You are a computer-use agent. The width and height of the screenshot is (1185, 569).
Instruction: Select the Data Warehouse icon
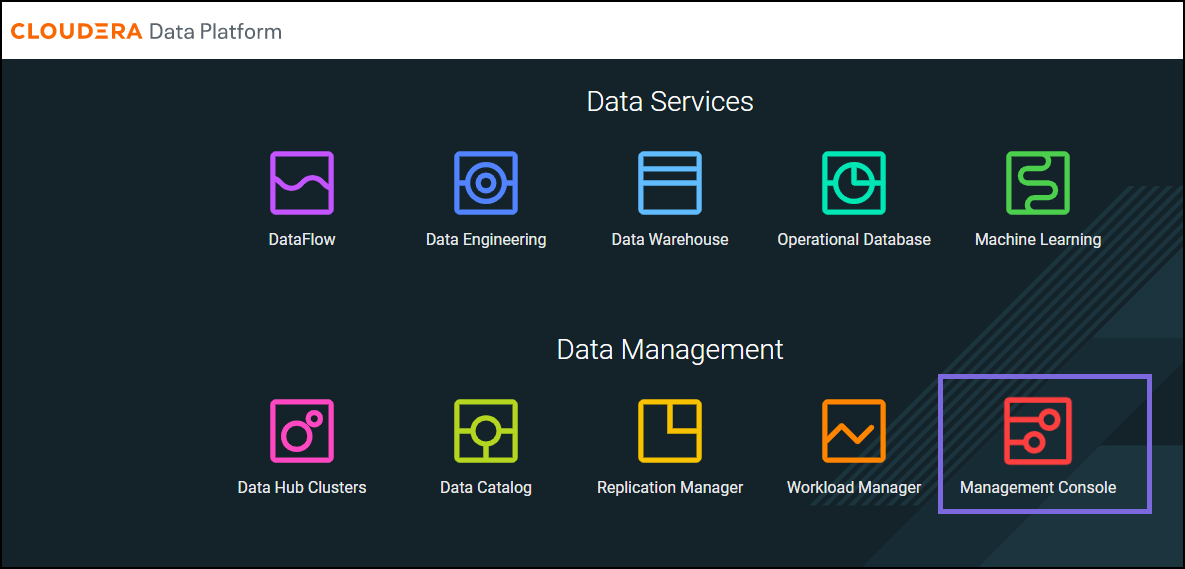click(670, 183)
